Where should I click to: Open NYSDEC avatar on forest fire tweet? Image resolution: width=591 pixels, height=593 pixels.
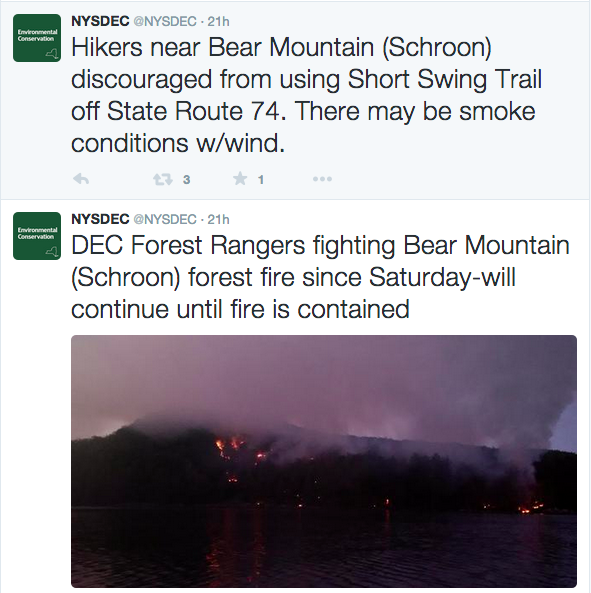click(37, 236)
